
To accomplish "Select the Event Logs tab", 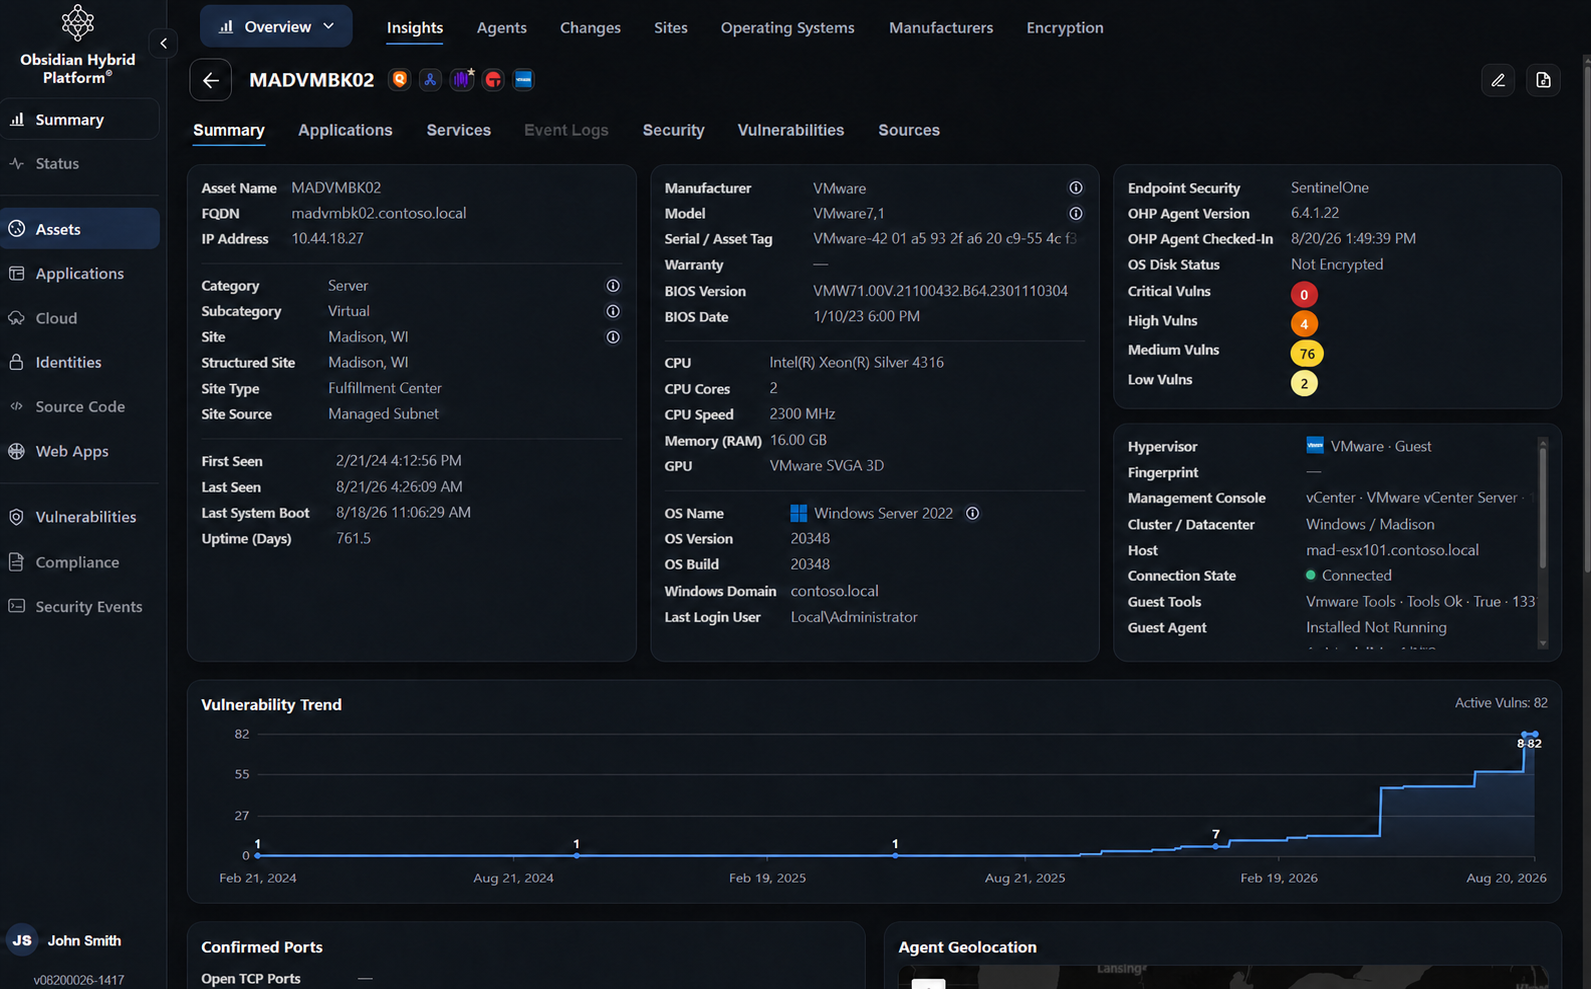I will (x=566, y=130).
